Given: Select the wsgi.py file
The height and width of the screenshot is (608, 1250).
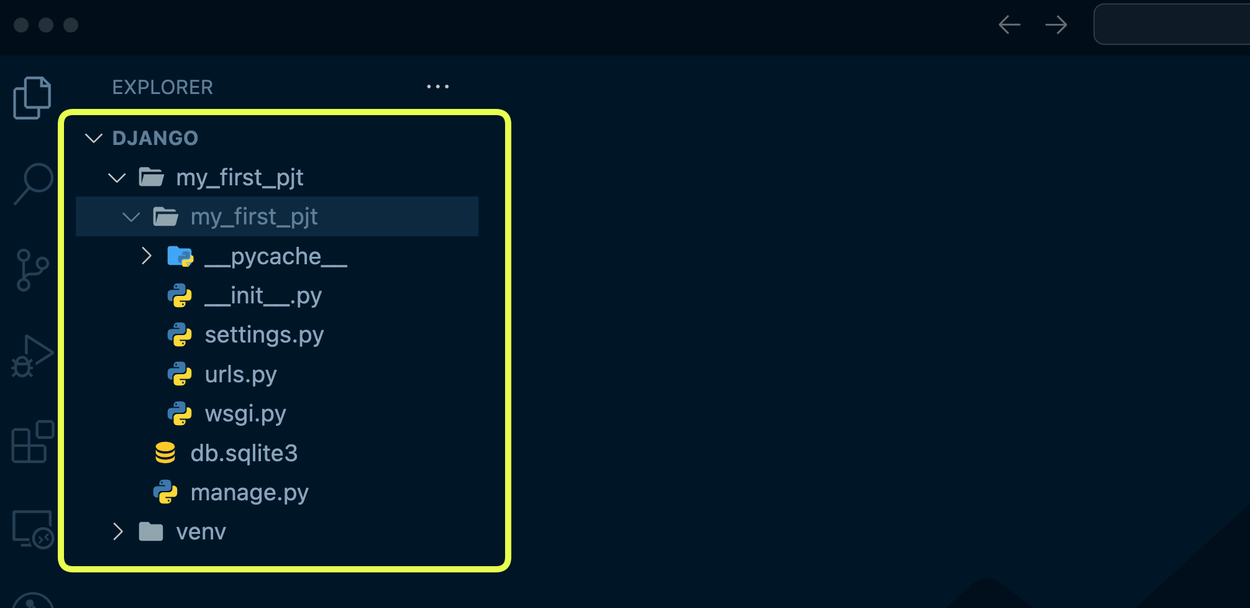Looking at the screenshot, I should pyautogui.click(x=246, y=413).
